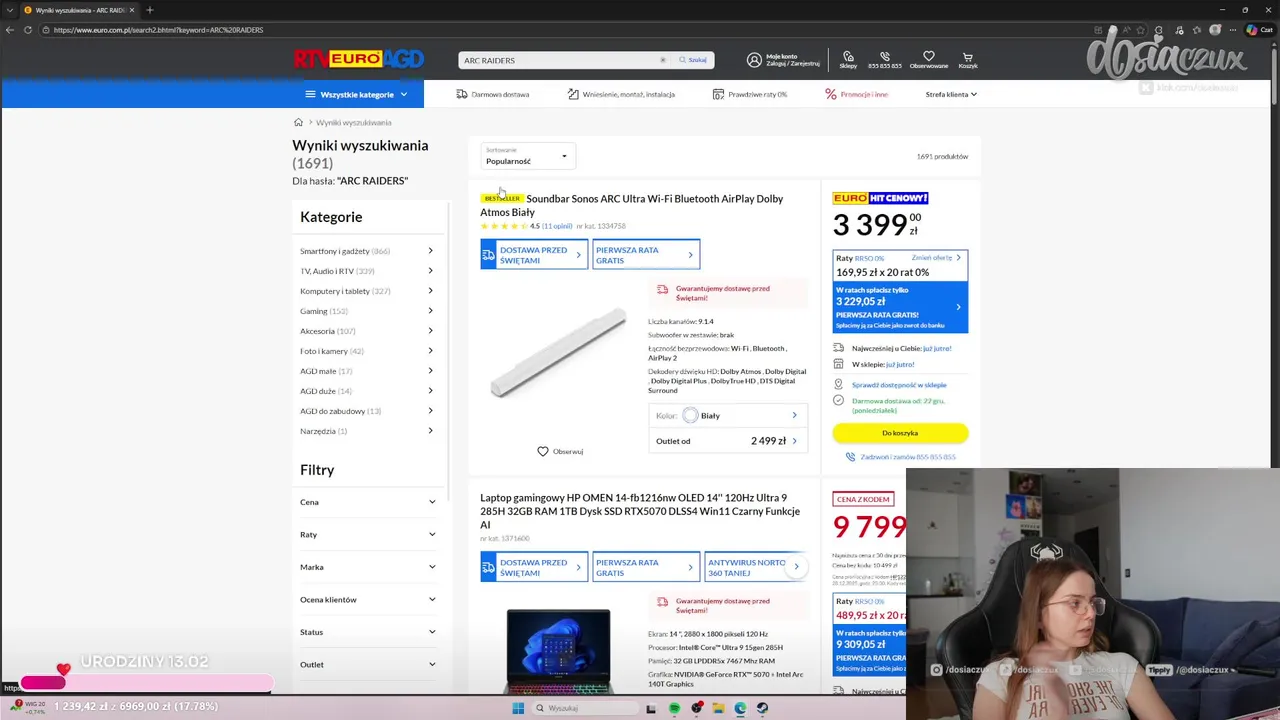1280x720 pixels.
Task: Open the 3 229,05 zł installment banner
Action: click(900, 307)
